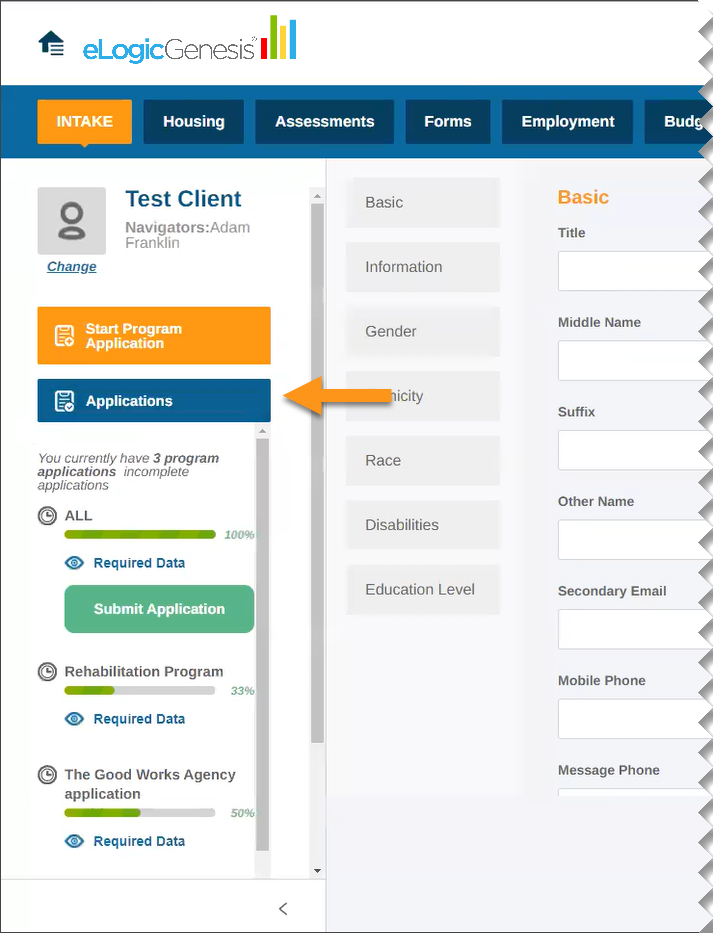Click the clock icon beside Rehabilitation Program

click(x=47, y=672)
